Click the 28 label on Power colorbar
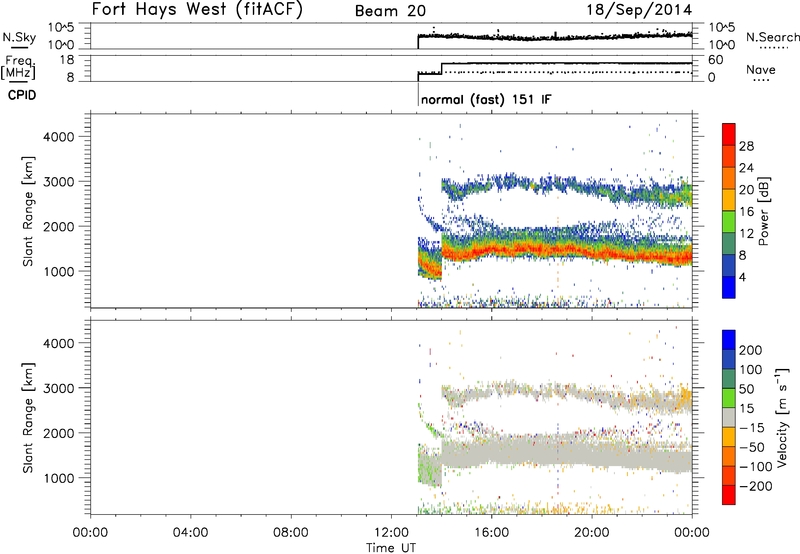Screen dimensions: 800x554 pos(746,146)
